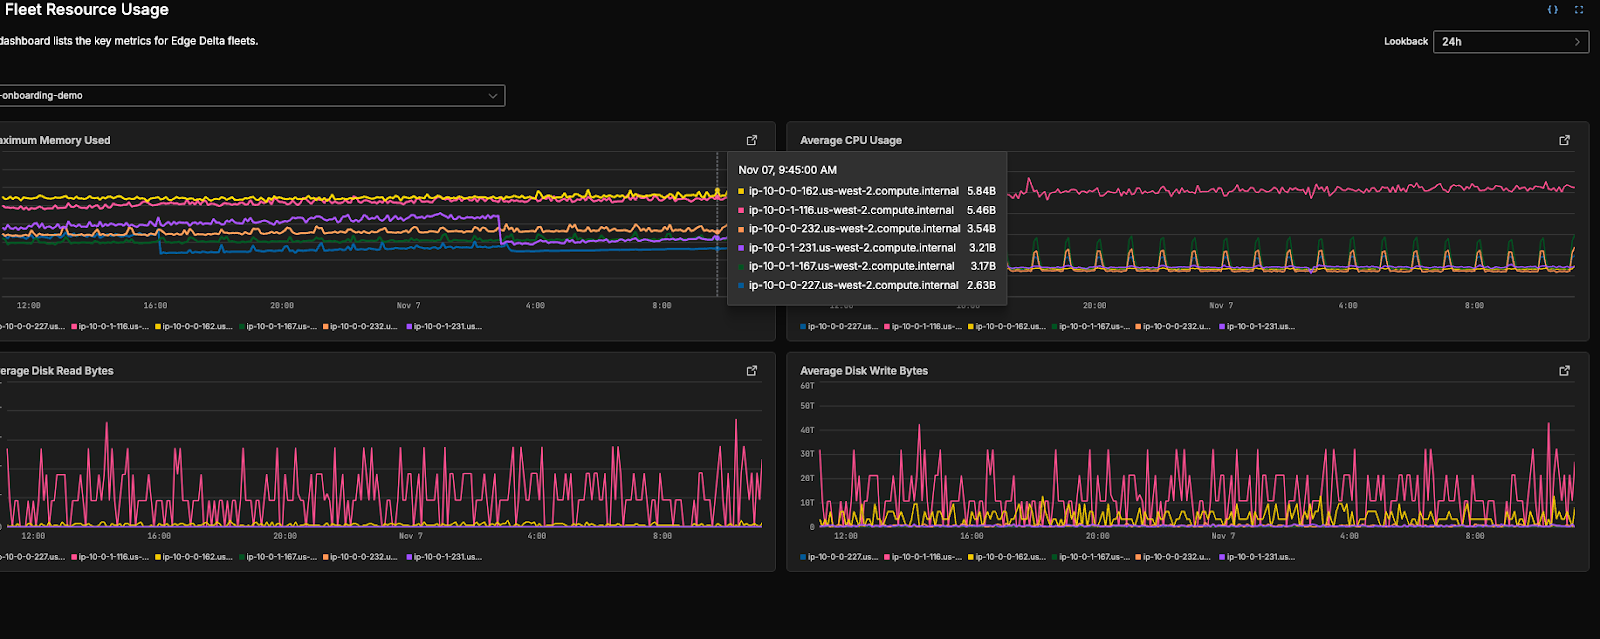This screenshot has height=639, width=1600.
Task: Click the Average CPU Usage panel title
Action: tap(850, 141)
